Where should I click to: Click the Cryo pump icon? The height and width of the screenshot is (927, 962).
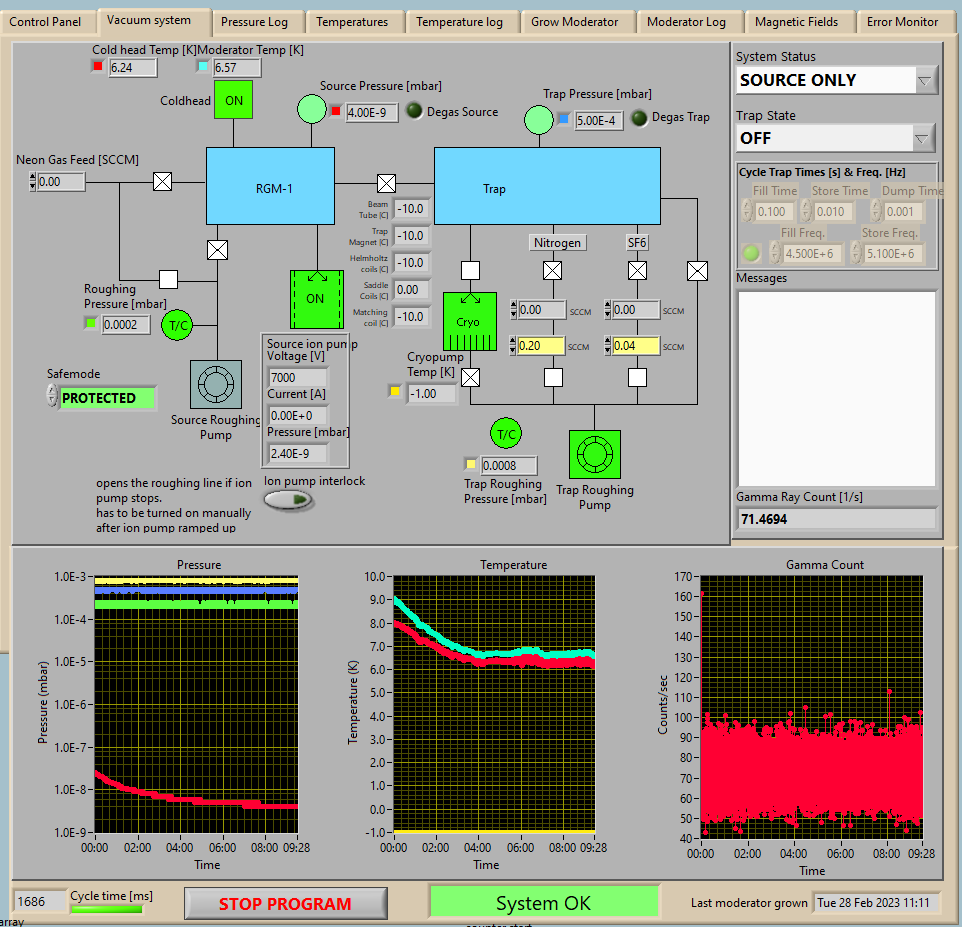point(469,322)
